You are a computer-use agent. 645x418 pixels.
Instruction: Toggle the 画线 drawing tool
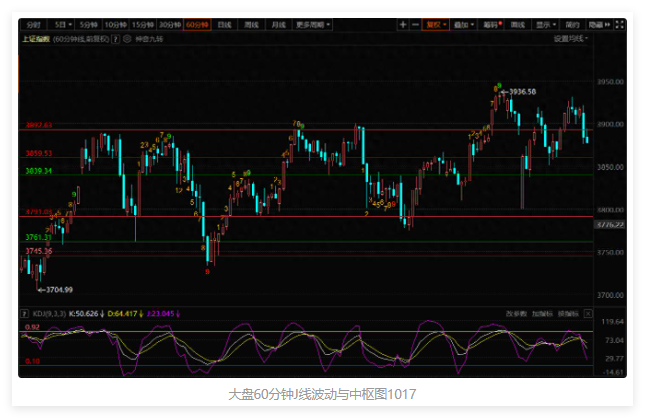tap(517, 22)
